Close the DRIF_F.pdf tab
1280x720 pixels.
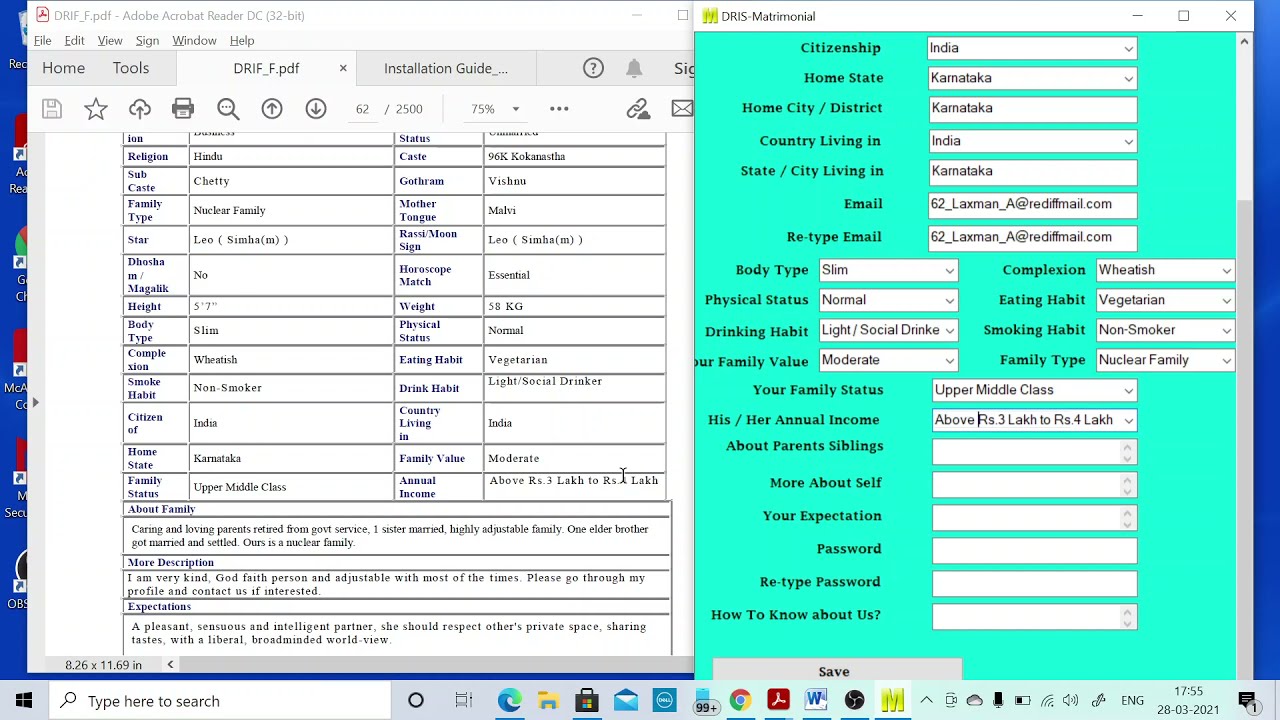(343, 68)
